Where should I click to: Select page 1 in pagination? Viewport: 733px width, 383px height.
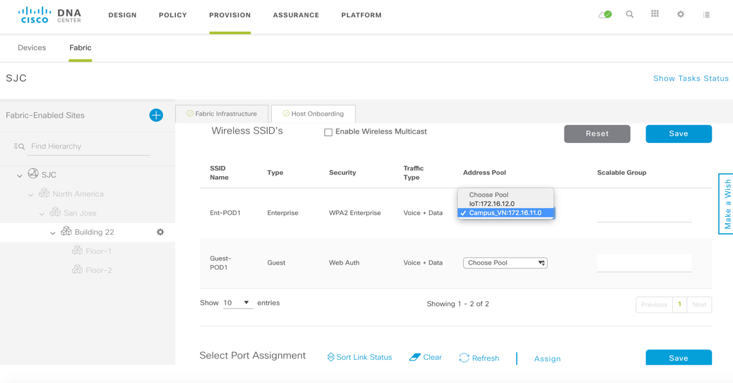680,304
